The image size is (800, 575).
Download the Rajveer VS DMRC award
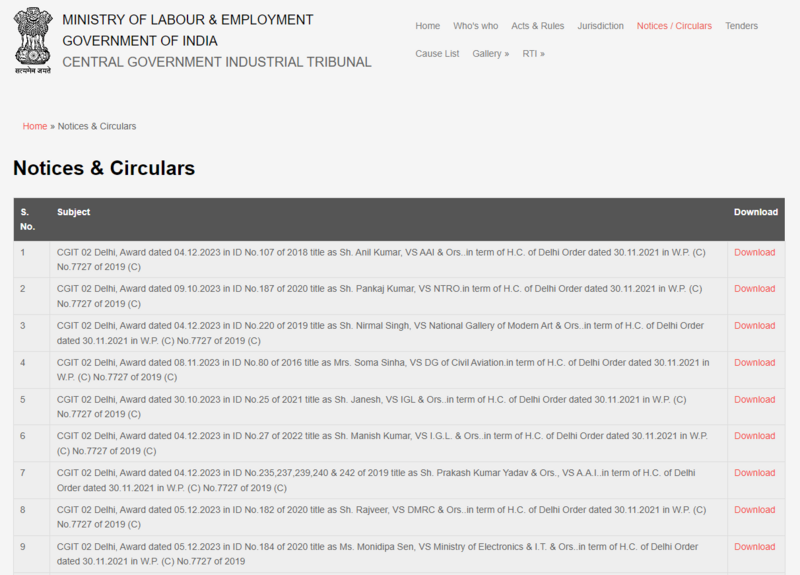(x=754, y=510)
